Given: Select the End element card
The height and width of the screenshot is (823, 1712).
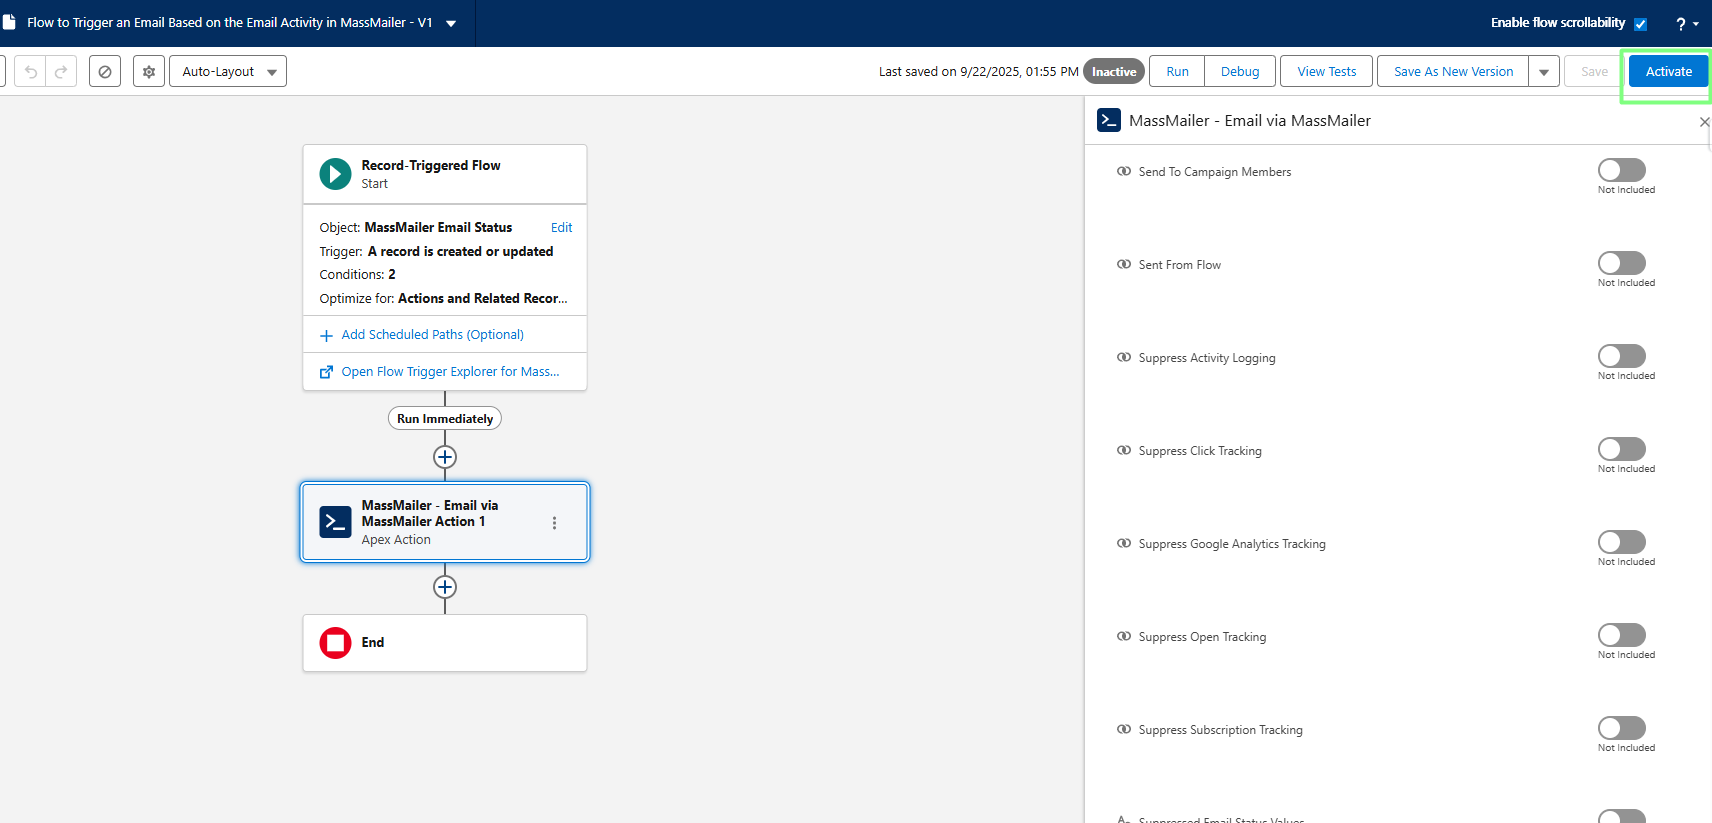Looking at the screenshot, I should pos(445,643).
